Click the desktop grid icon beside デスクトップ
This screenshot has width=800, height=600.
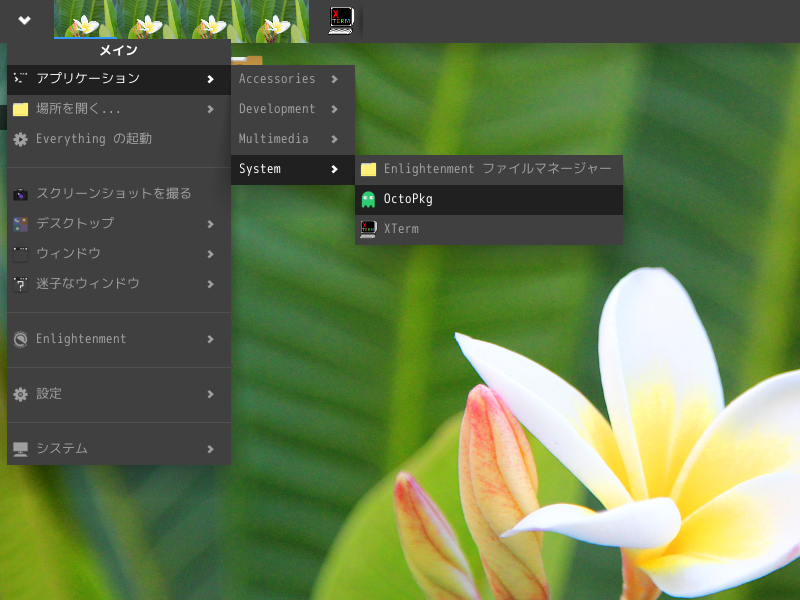point(20,224)
